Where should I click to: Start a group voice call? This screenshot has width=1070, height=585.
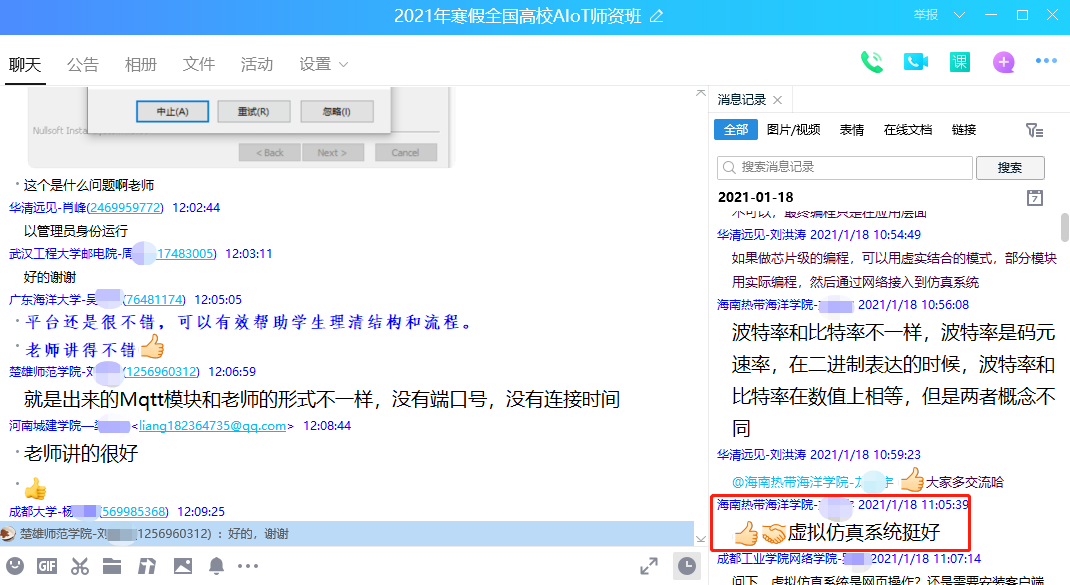(871, 62)
